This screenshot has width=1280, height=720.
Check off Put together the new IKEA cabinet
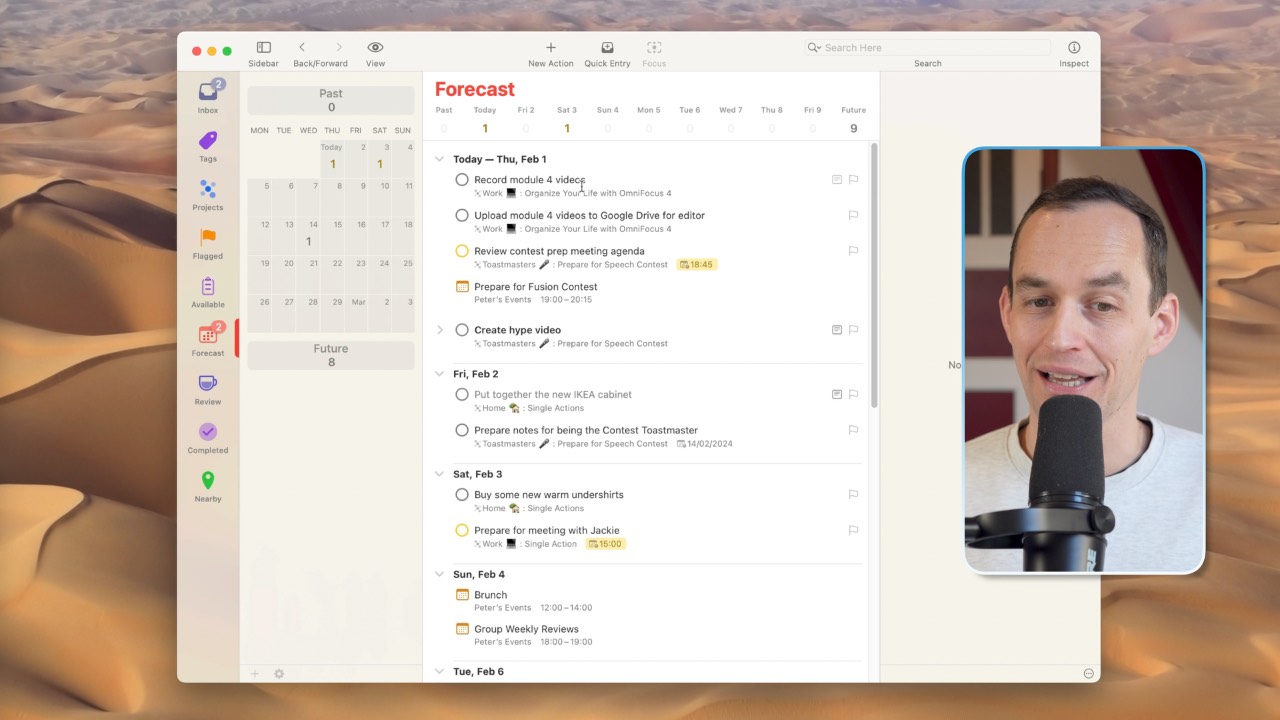(x=462, y=395)
